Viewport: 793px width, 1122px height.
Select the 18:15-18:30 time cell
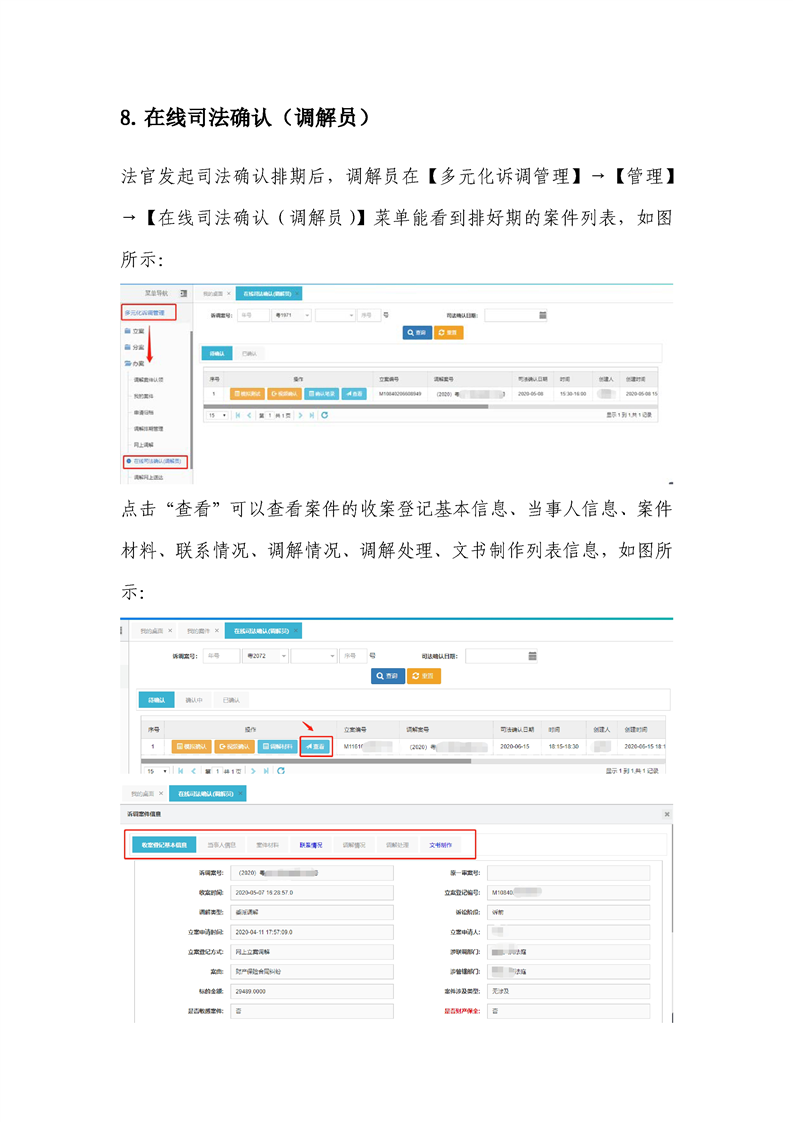563,746
